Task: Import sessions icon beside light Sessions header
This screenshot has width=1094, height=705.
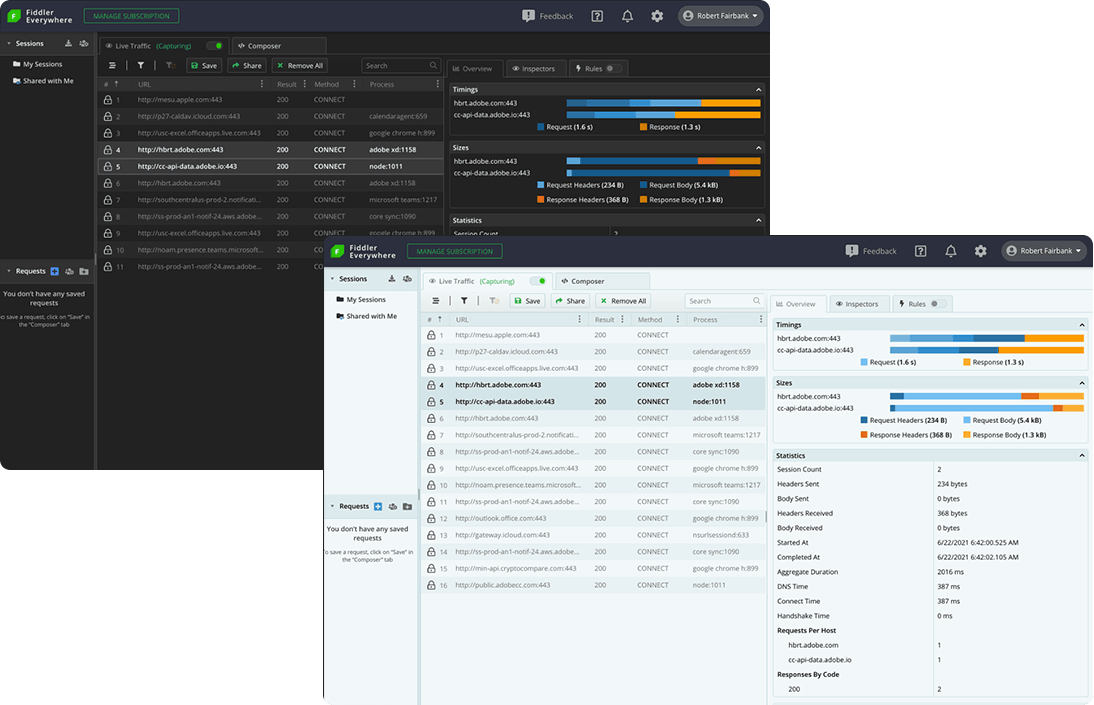Action: (x=391, y=279)
